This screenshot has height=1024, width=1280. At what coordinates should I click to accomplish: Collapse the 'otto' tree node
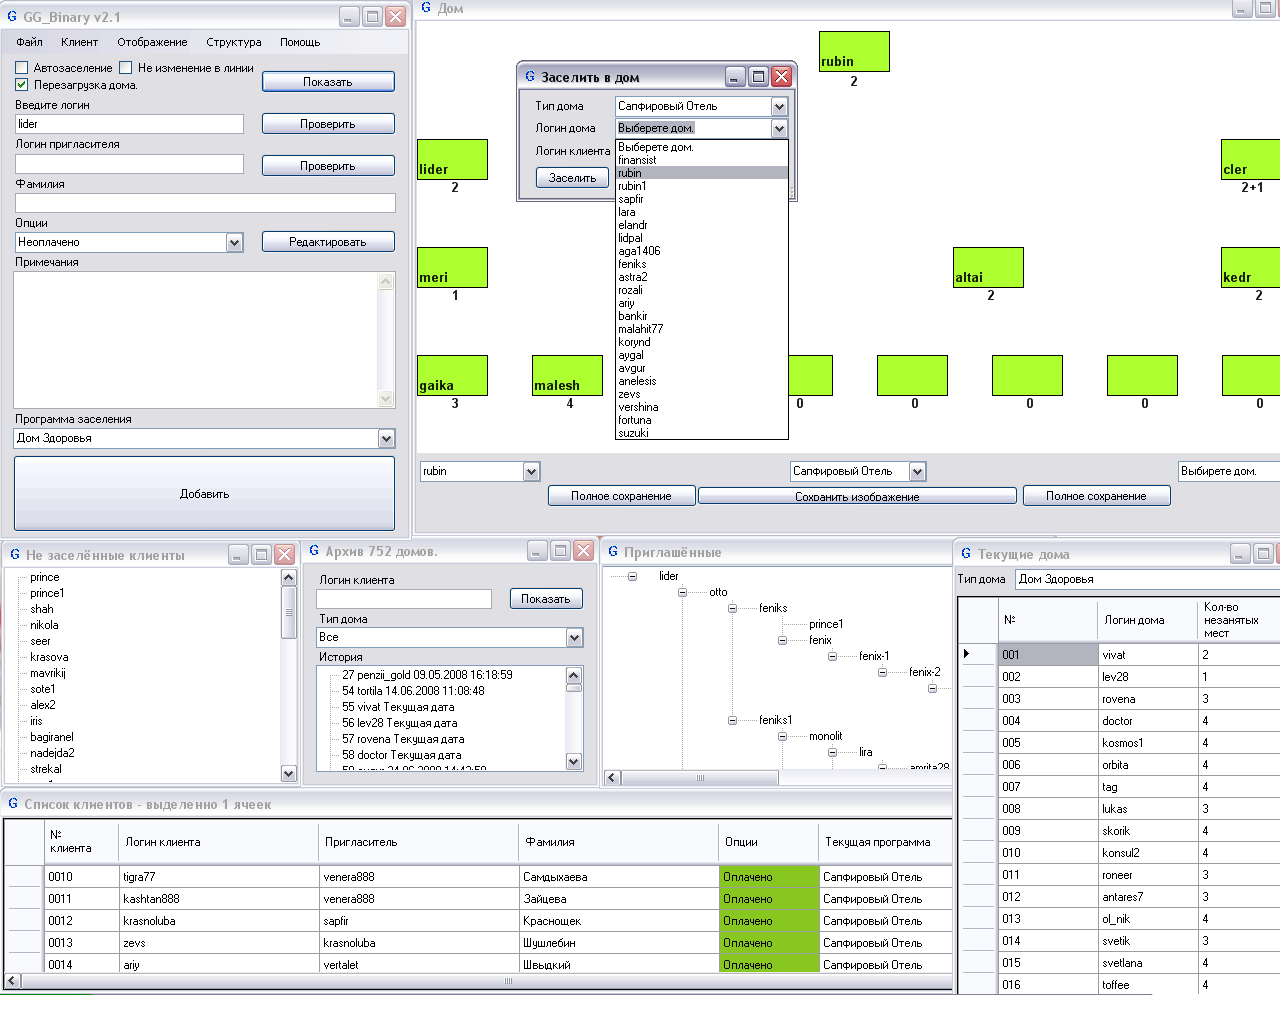point(682,592)
